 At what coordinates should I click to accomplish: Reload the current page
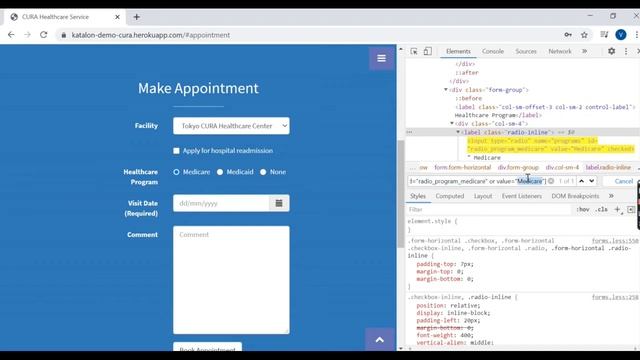click(44, 35)
